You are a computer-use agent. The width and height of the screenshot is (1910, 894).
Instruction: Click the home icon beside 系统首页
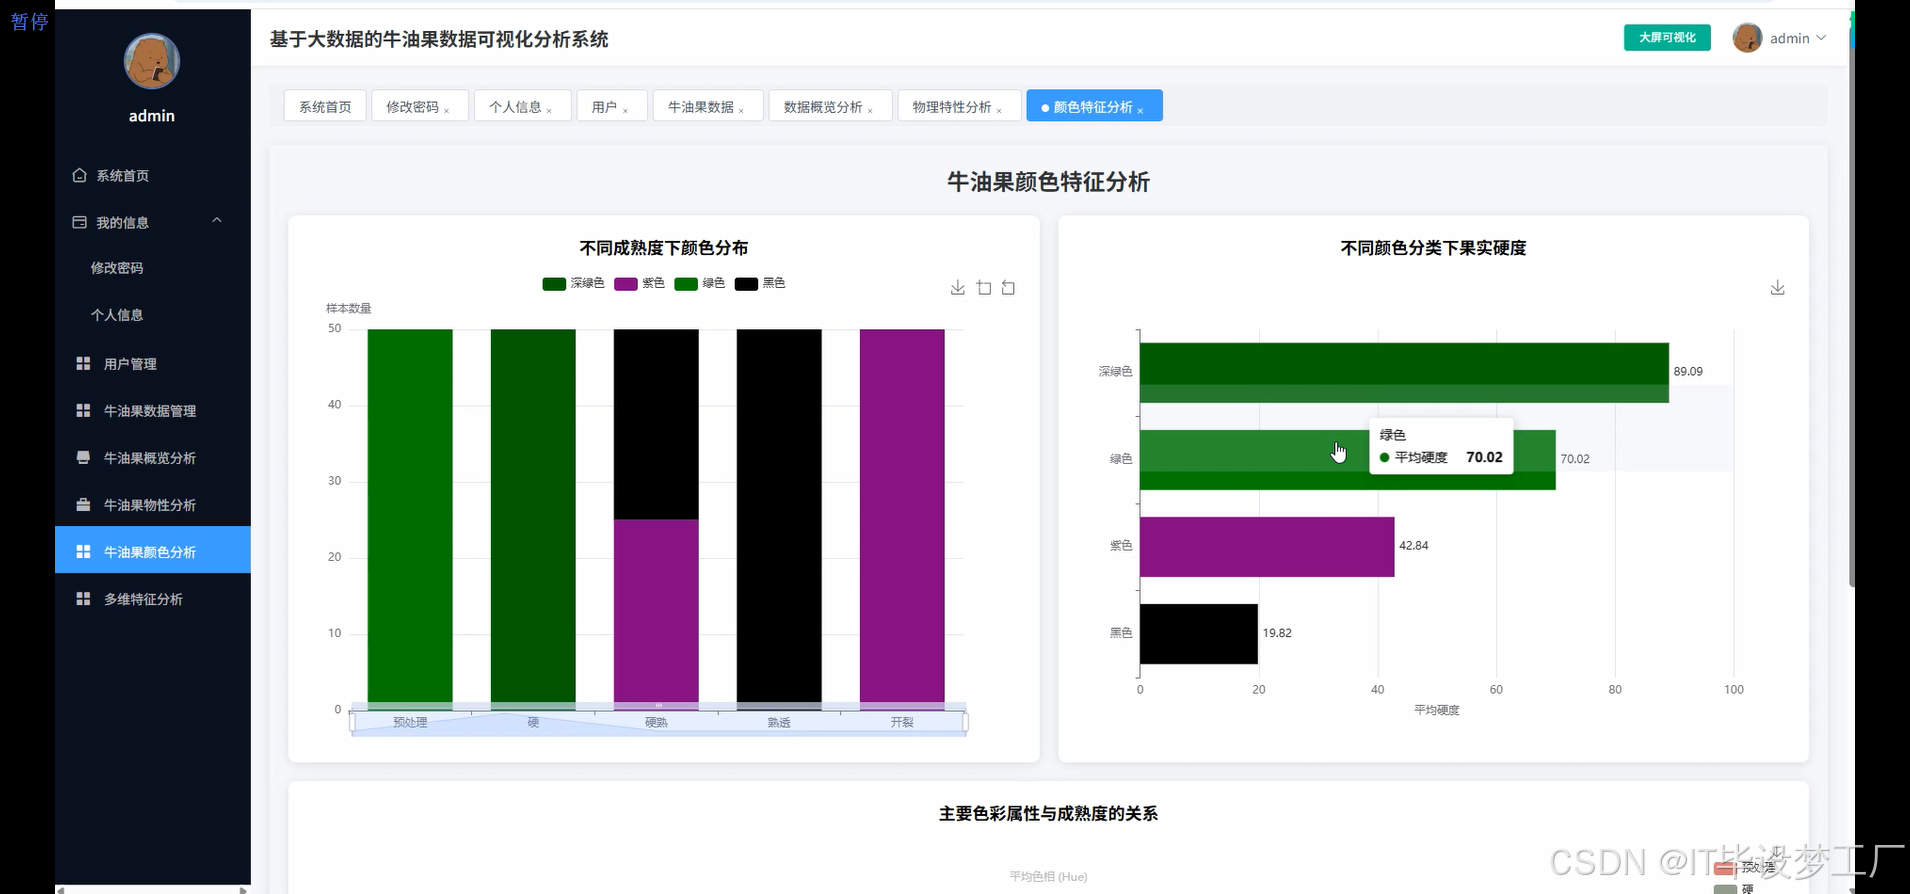click(x=80, y=175)
